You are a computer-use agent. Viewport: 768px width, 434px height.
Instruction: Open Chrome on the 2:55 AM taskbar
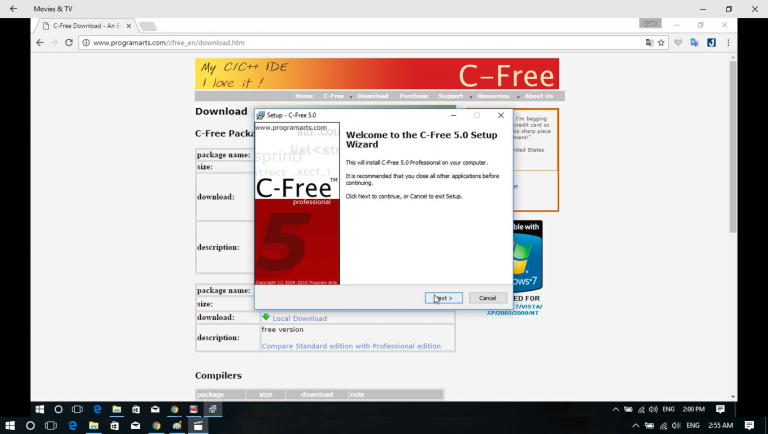tap(156, 426)
